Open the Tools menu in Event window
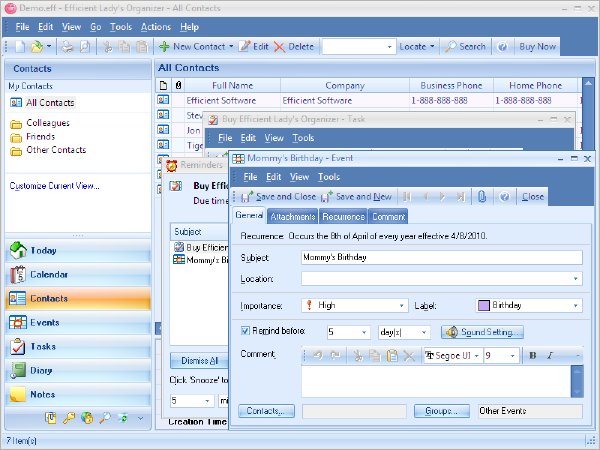Image resolution: width=600 pixels, height=450 pixels. 329,177
